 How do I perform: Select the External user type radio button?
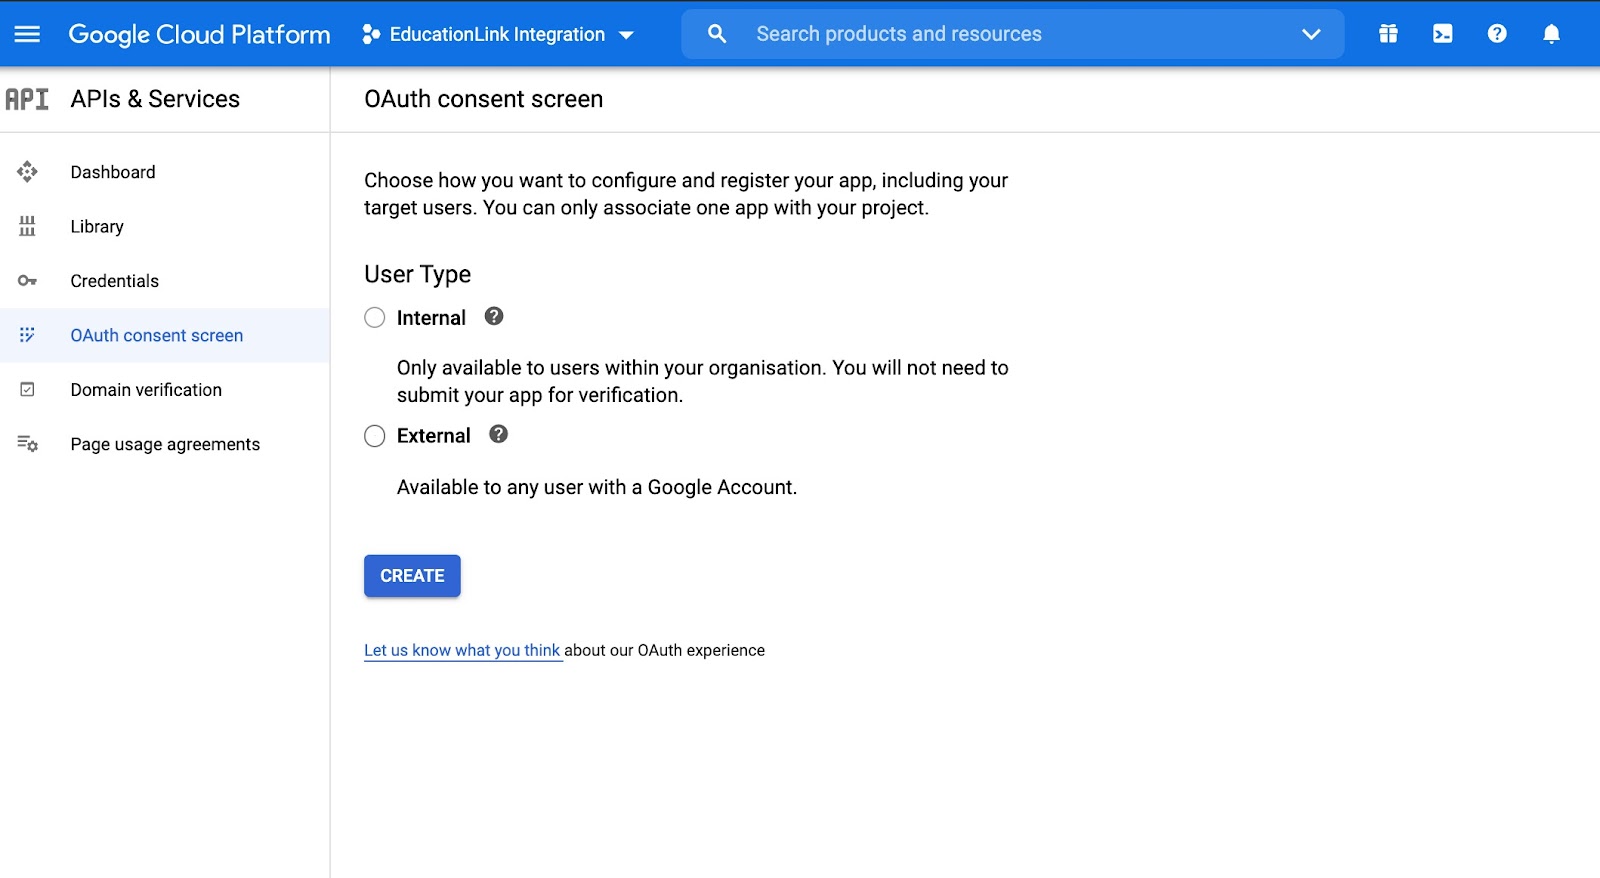click(x=375, y=436)
